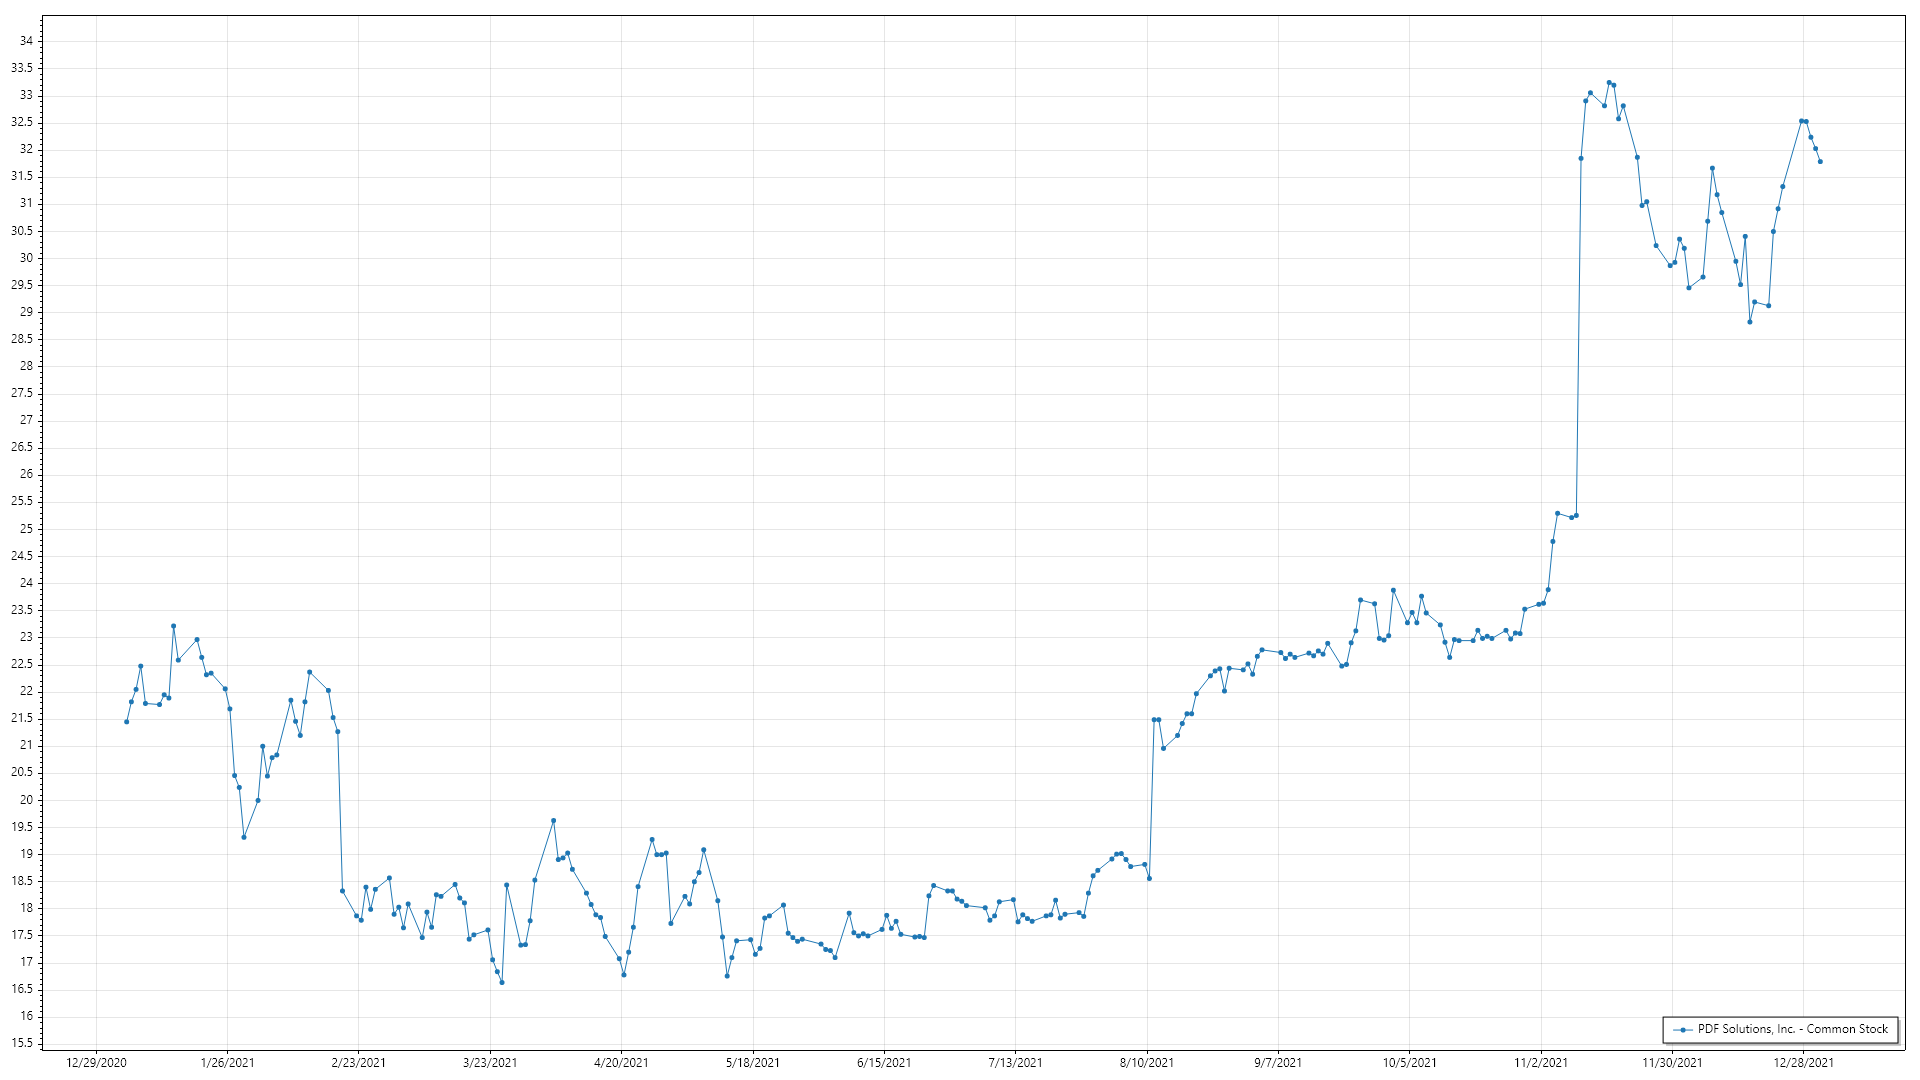Click the 4/20/2021 x-axis date label
The image size is (1920, 1080).
pos(621,1062)
